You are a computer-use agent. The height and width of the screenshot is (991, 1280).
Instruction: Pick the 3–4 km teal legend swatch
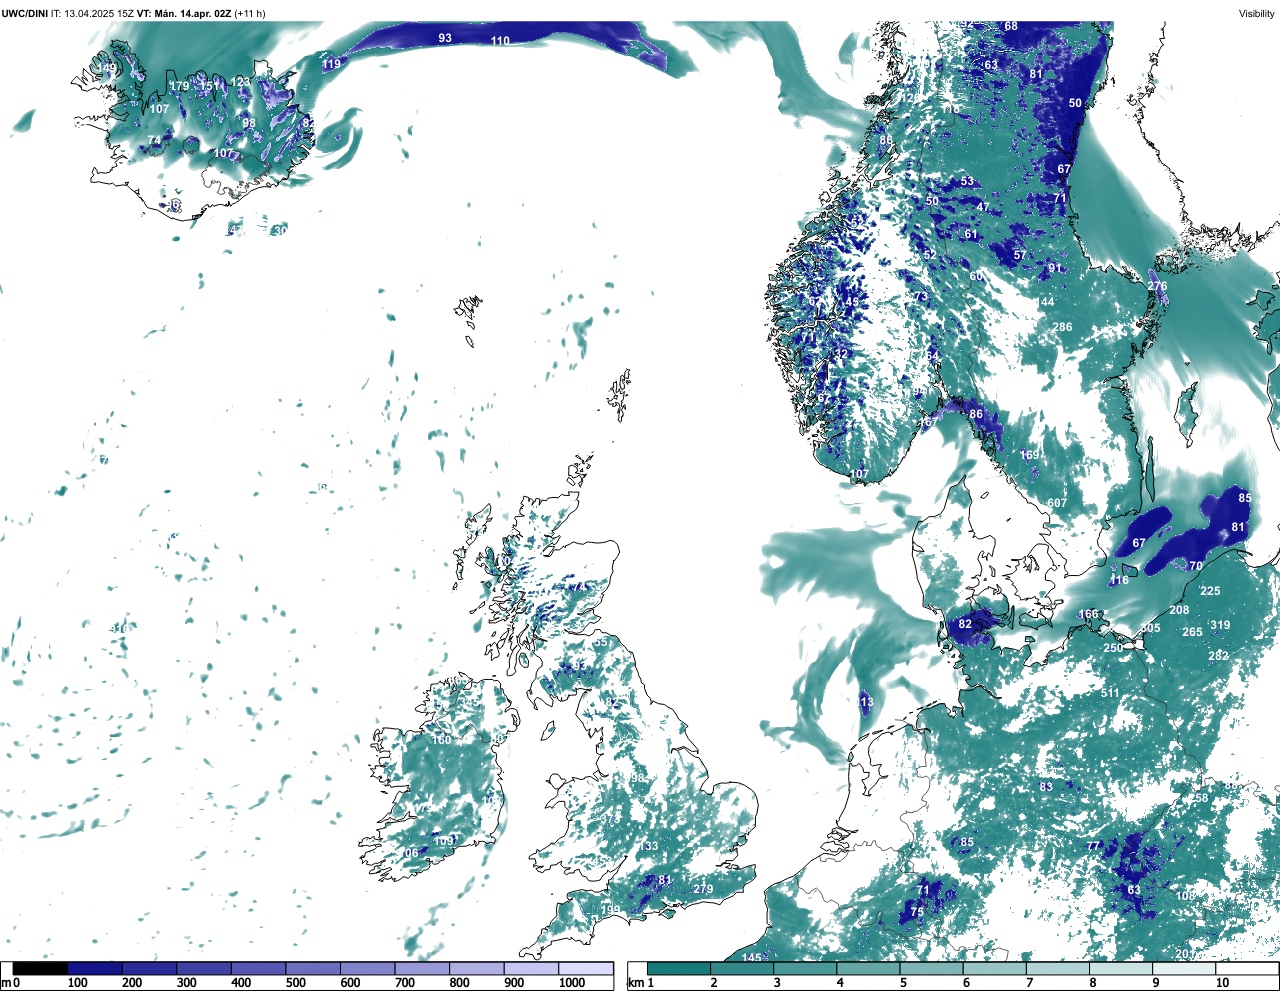(x=806, y=968)
